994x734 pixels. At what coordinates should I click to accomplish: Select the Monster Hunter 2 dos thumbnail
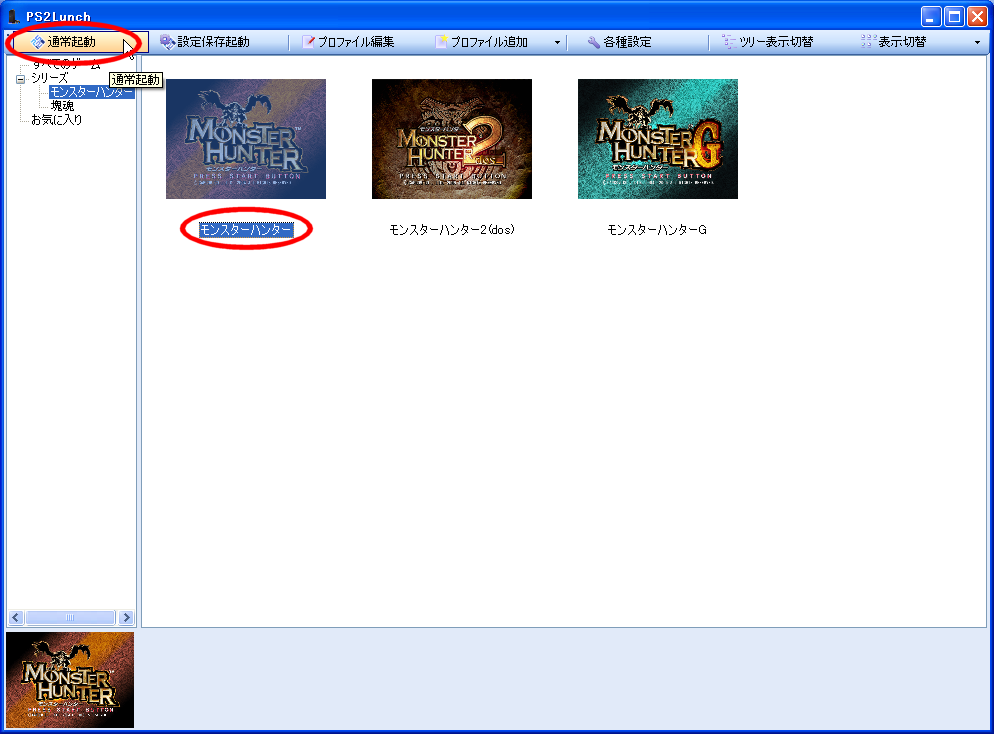pyautogui.click(x=452, y=139)
